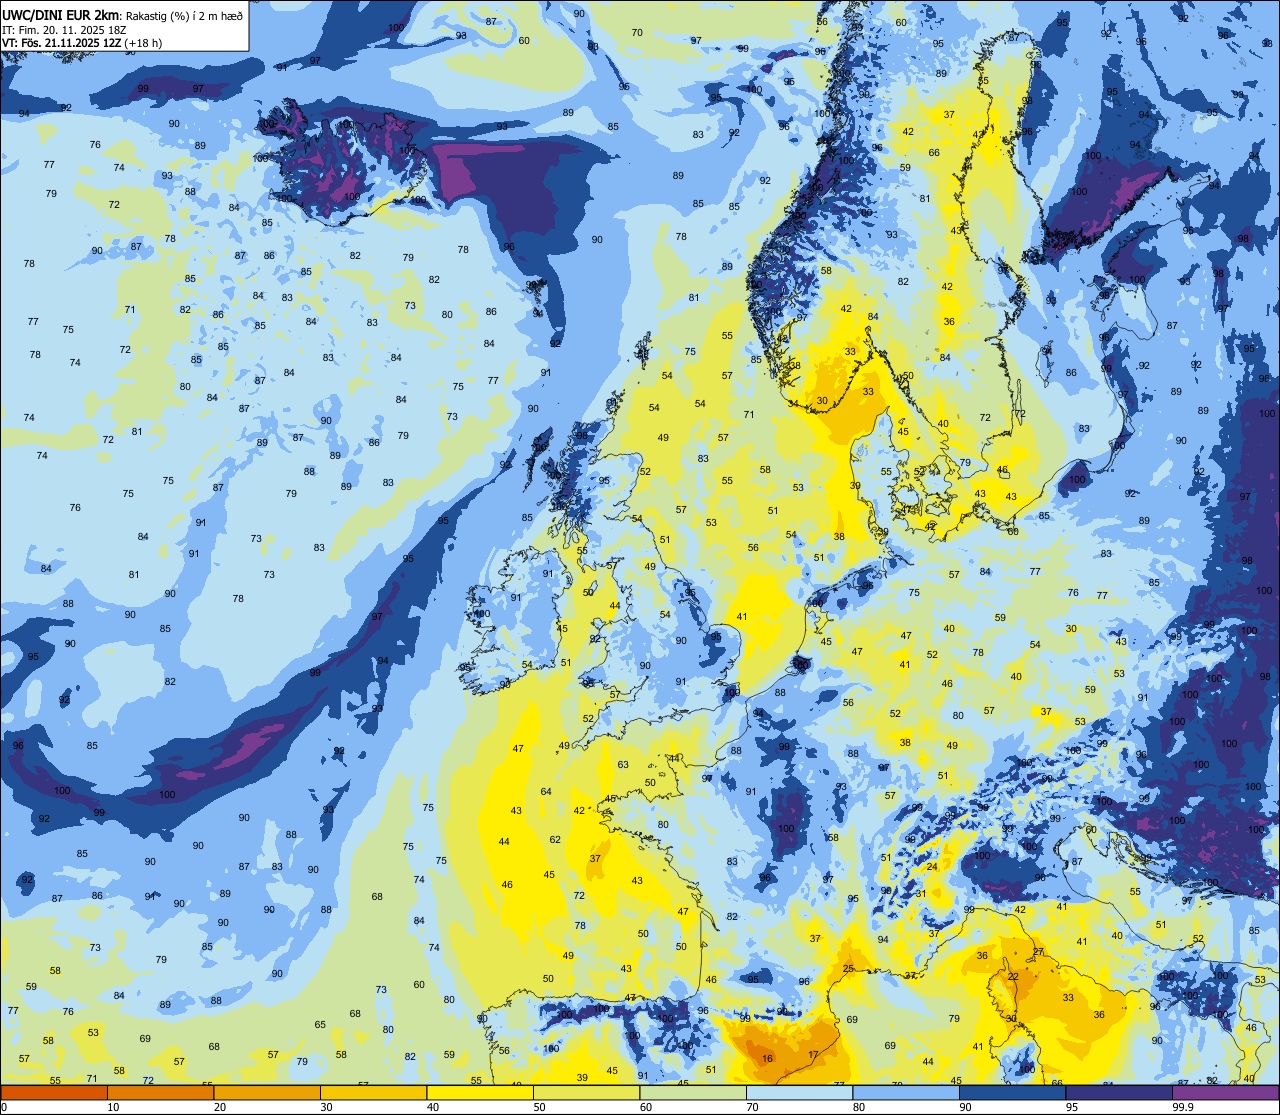Click the 95–99.9% navy legend swatch
Screen dimensions: 1280x1115
tap(1119, 1092)
